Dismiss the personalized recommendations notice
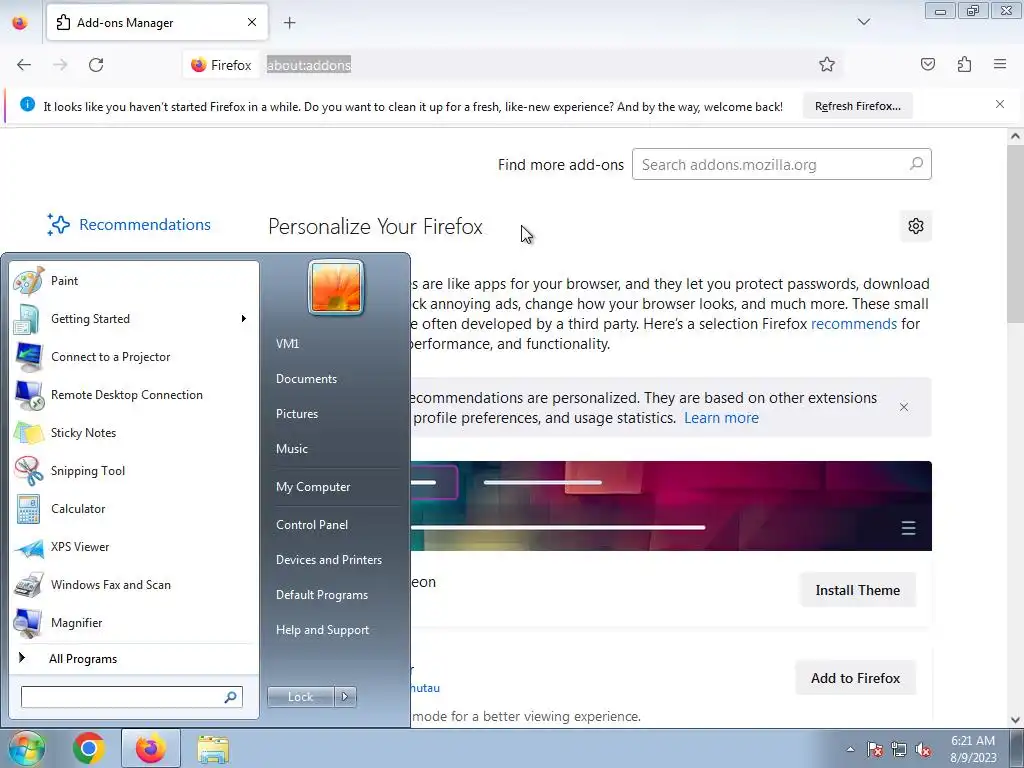The height and width of the screenshot is (768, 1024). (904, 408)
